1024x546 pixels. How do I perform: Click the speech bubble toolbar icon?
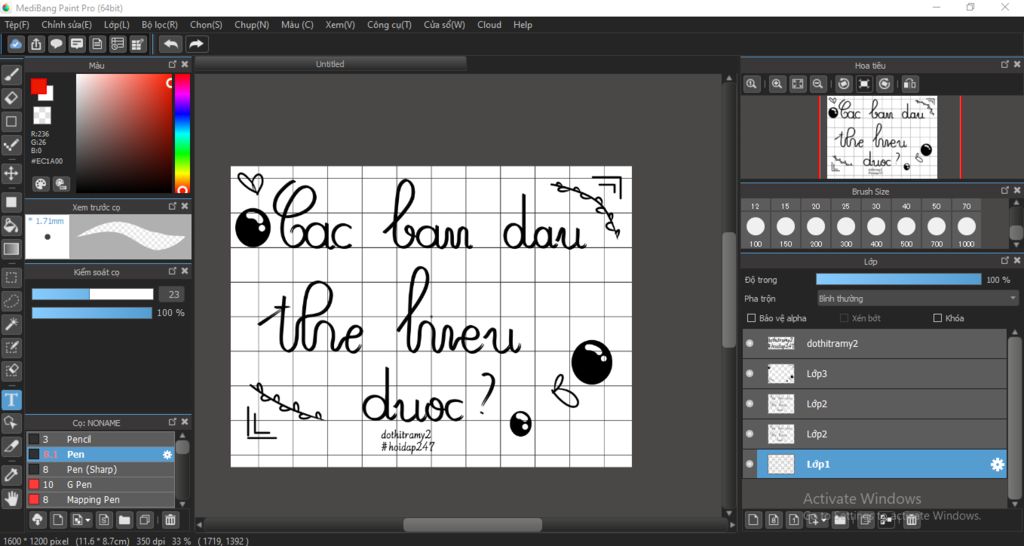57,44
